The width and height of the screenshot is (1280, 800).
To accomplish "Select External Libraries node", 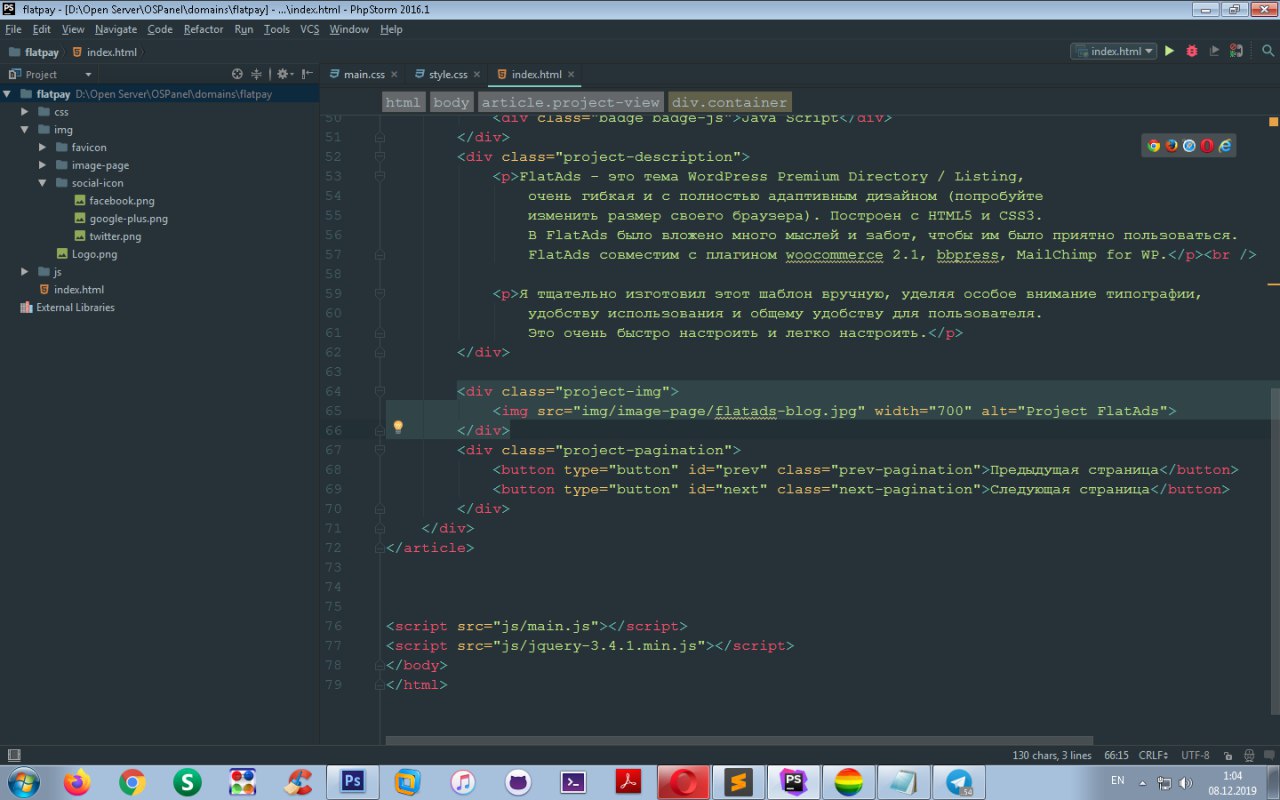I will point(75,307).
